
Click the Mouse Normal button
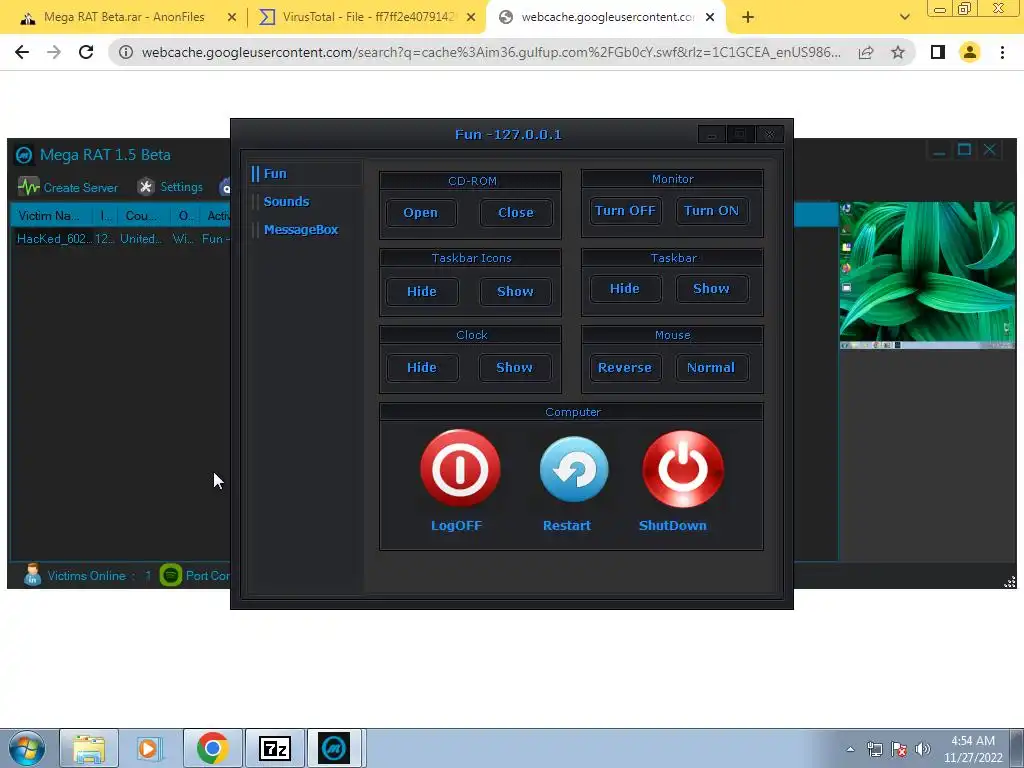[711, 368]
